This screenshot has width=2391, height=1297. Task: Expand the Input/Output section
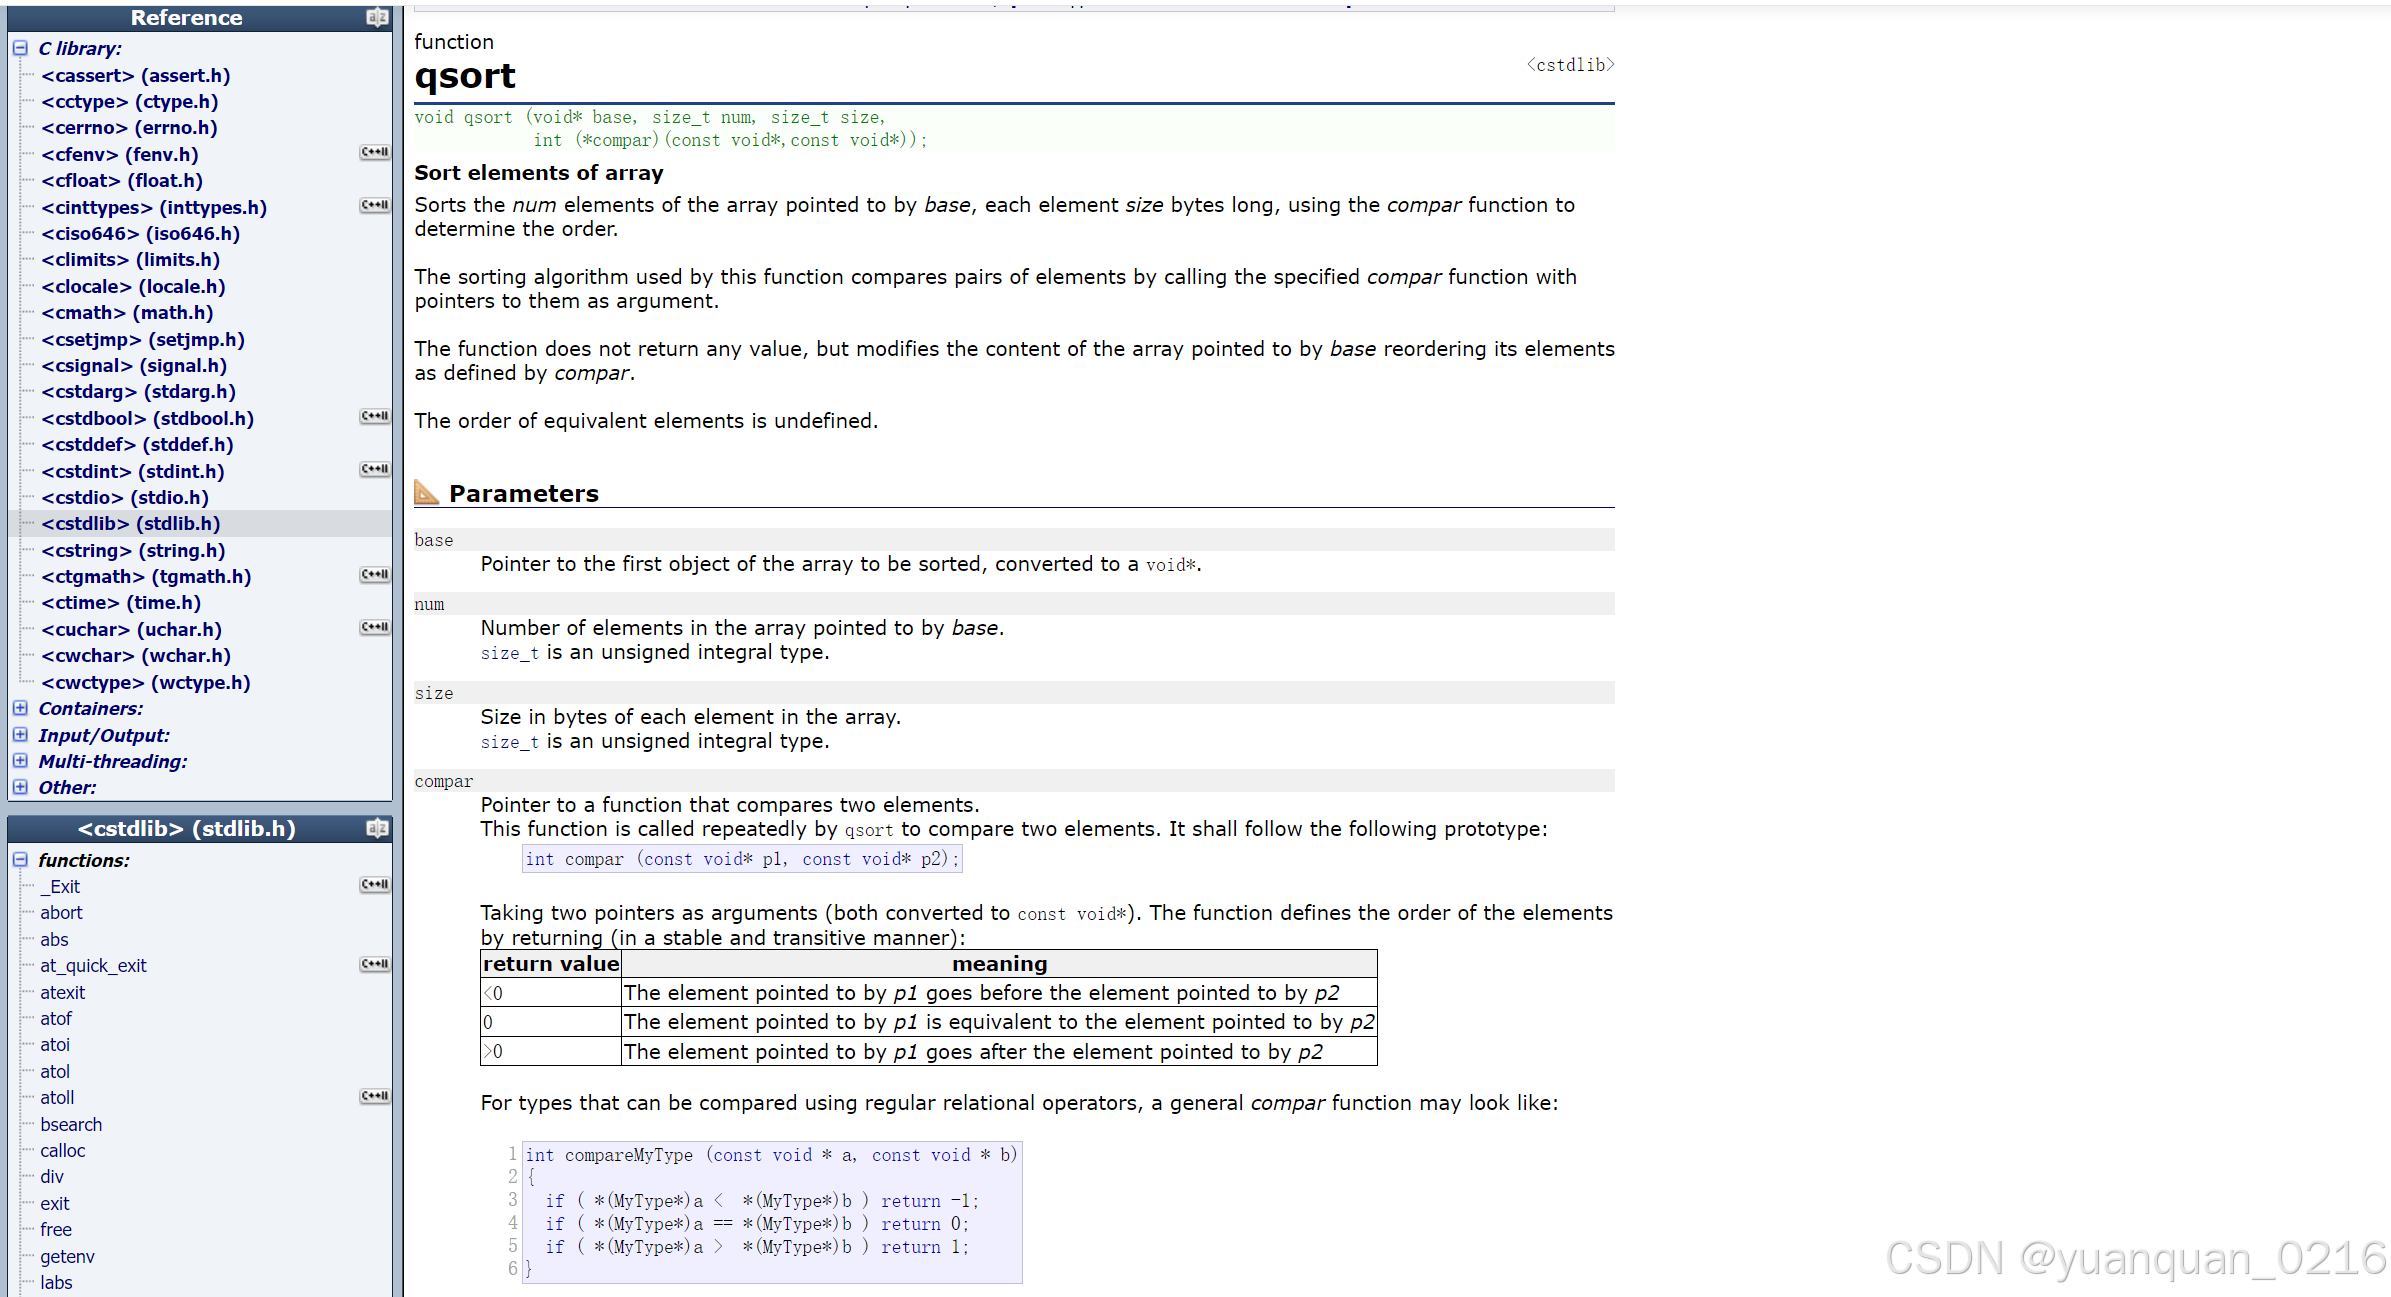coord(20,735)
